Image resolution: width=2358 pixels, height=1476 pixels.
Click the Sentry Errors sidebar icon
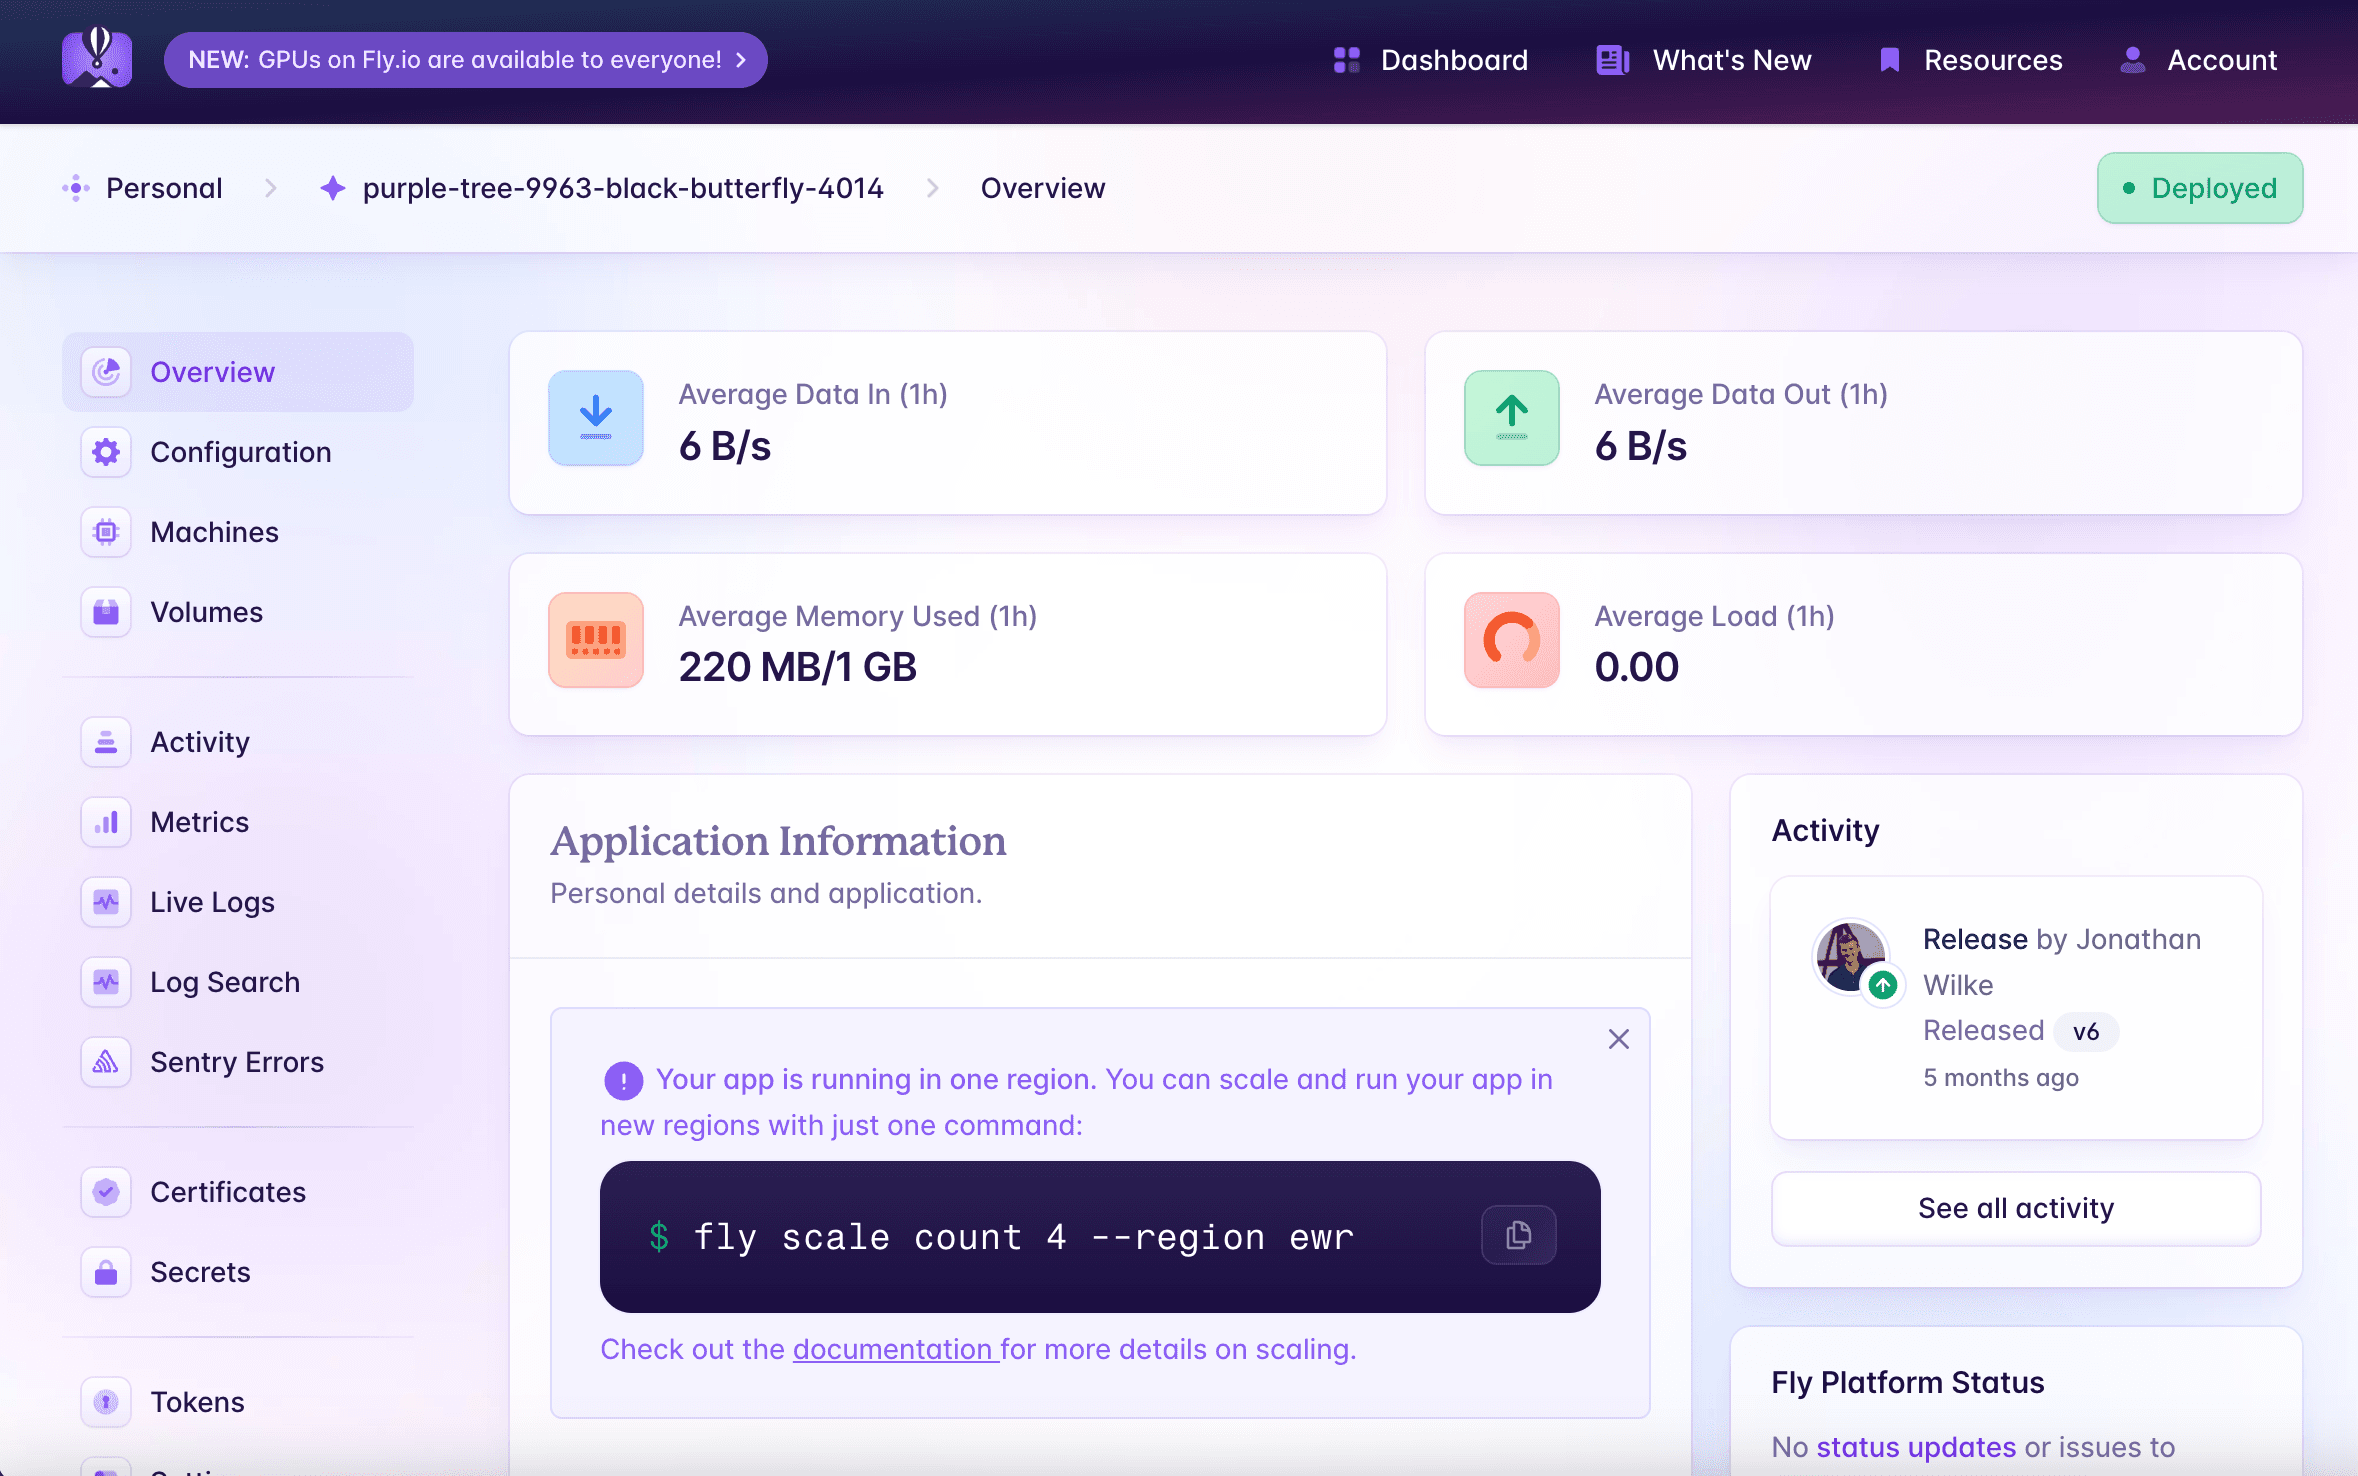coord(105,1061)
